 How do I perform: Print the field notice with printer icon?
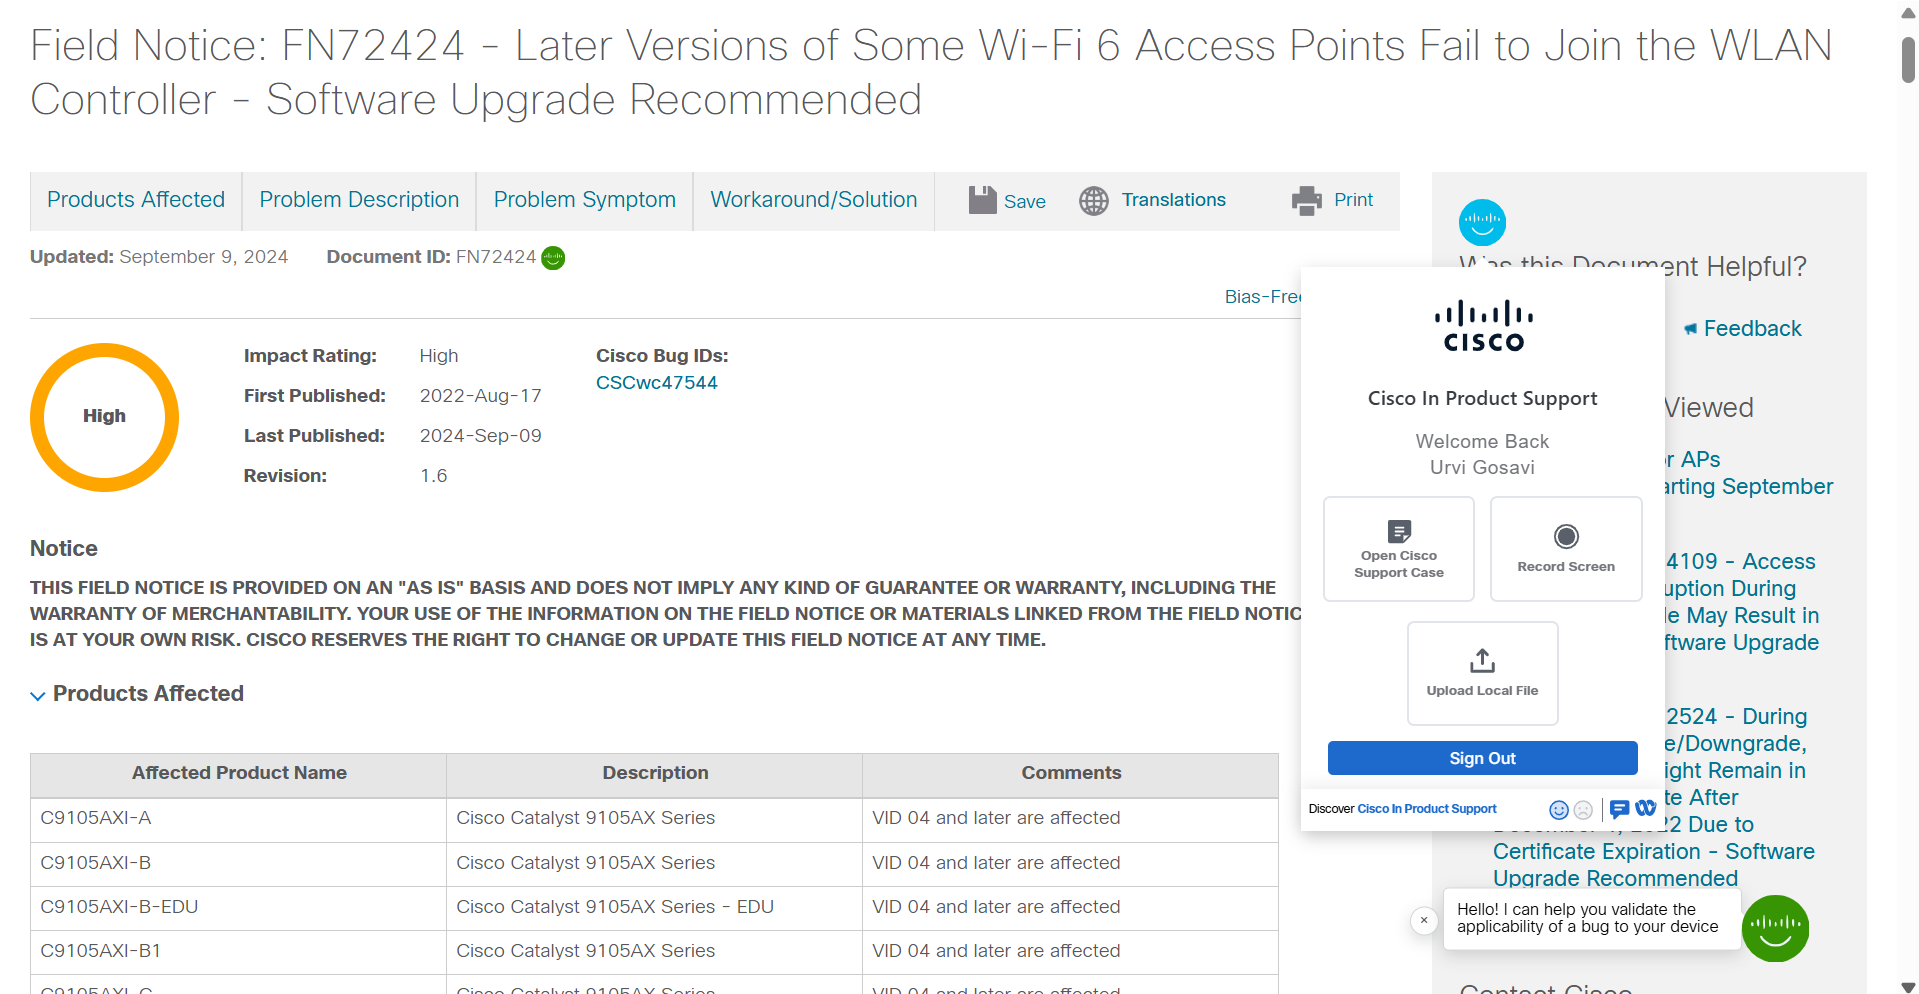click(1305, 200)
